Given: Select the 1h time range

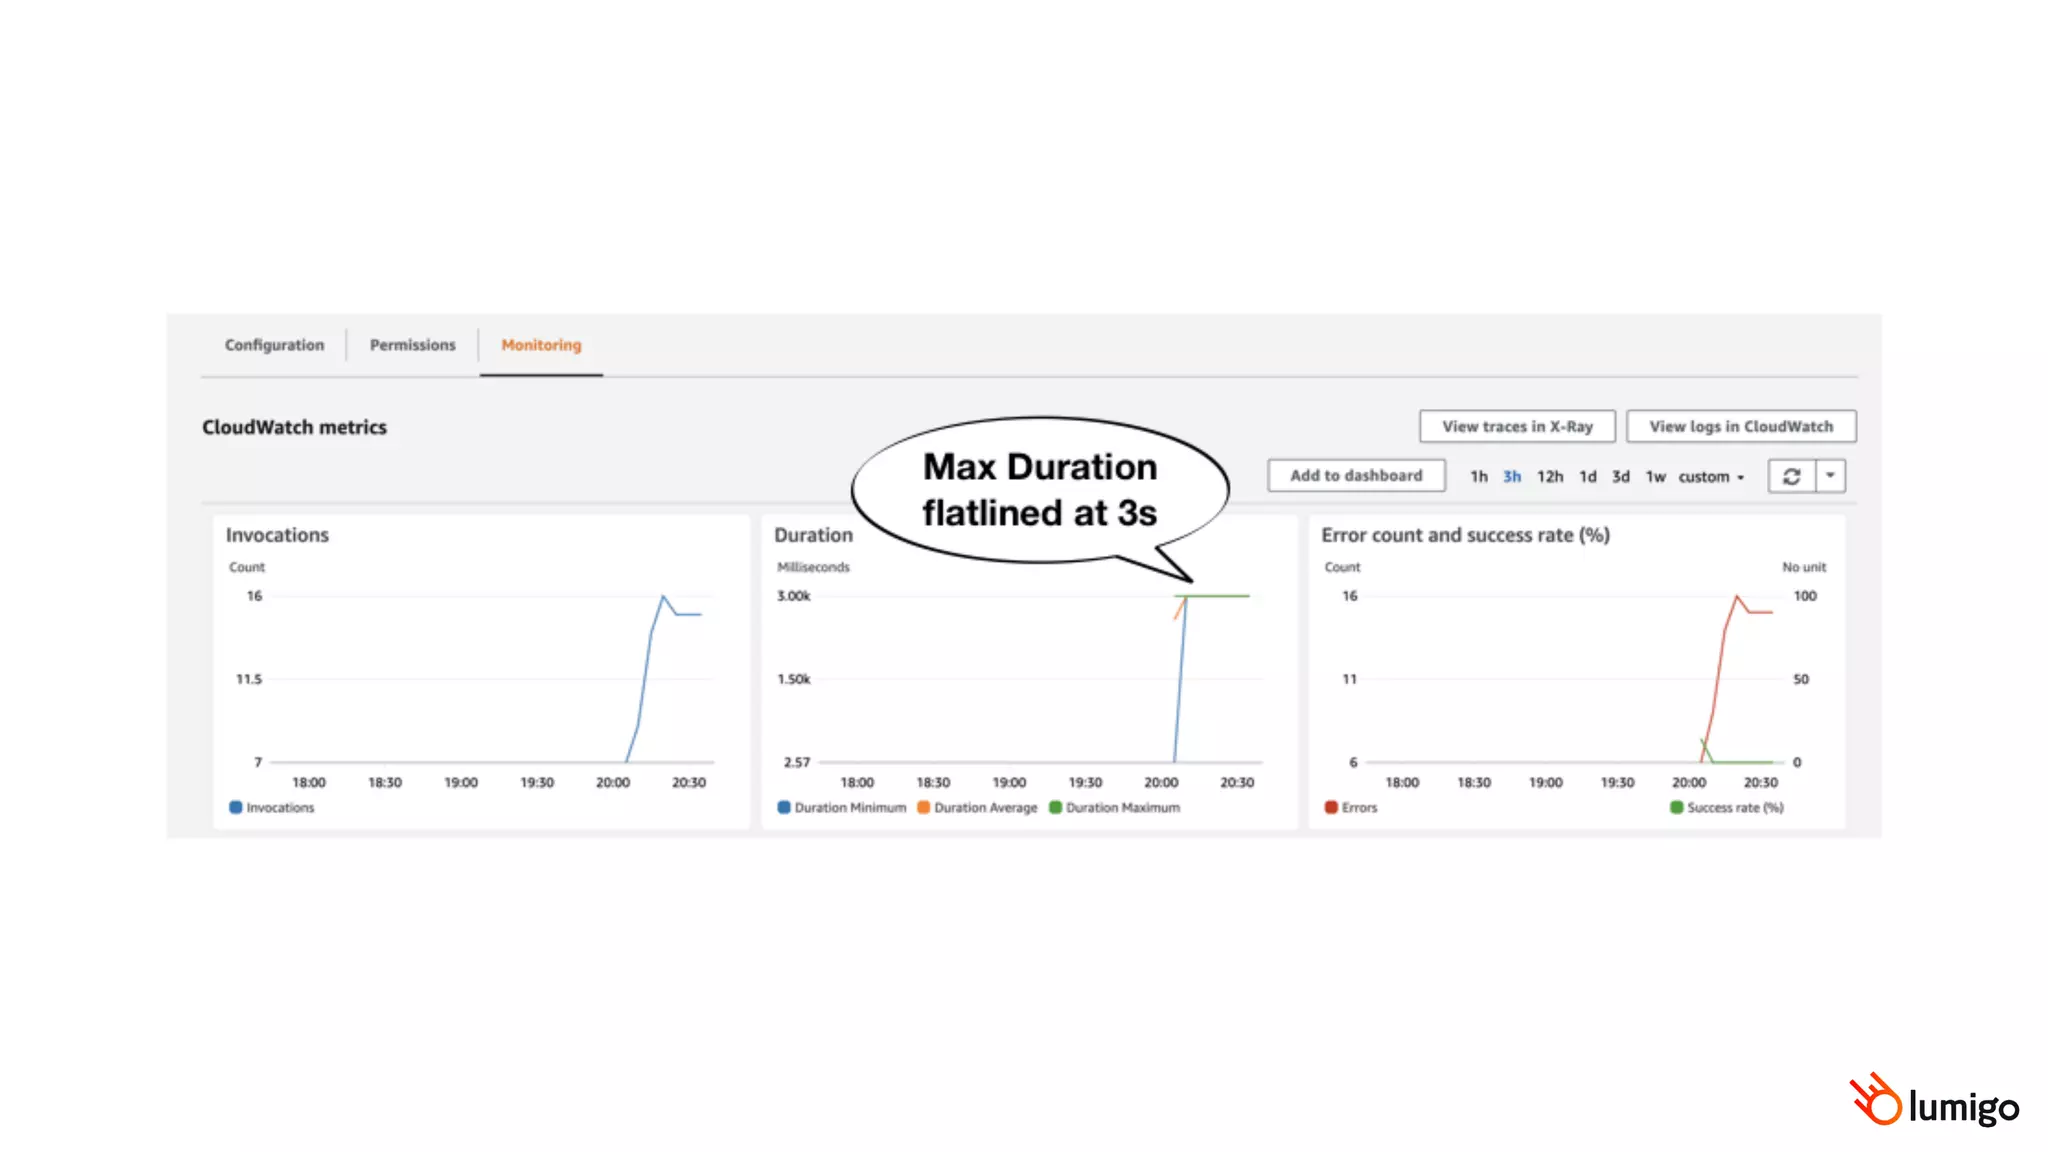Looking at the screenshot, I should [1478, 477].
